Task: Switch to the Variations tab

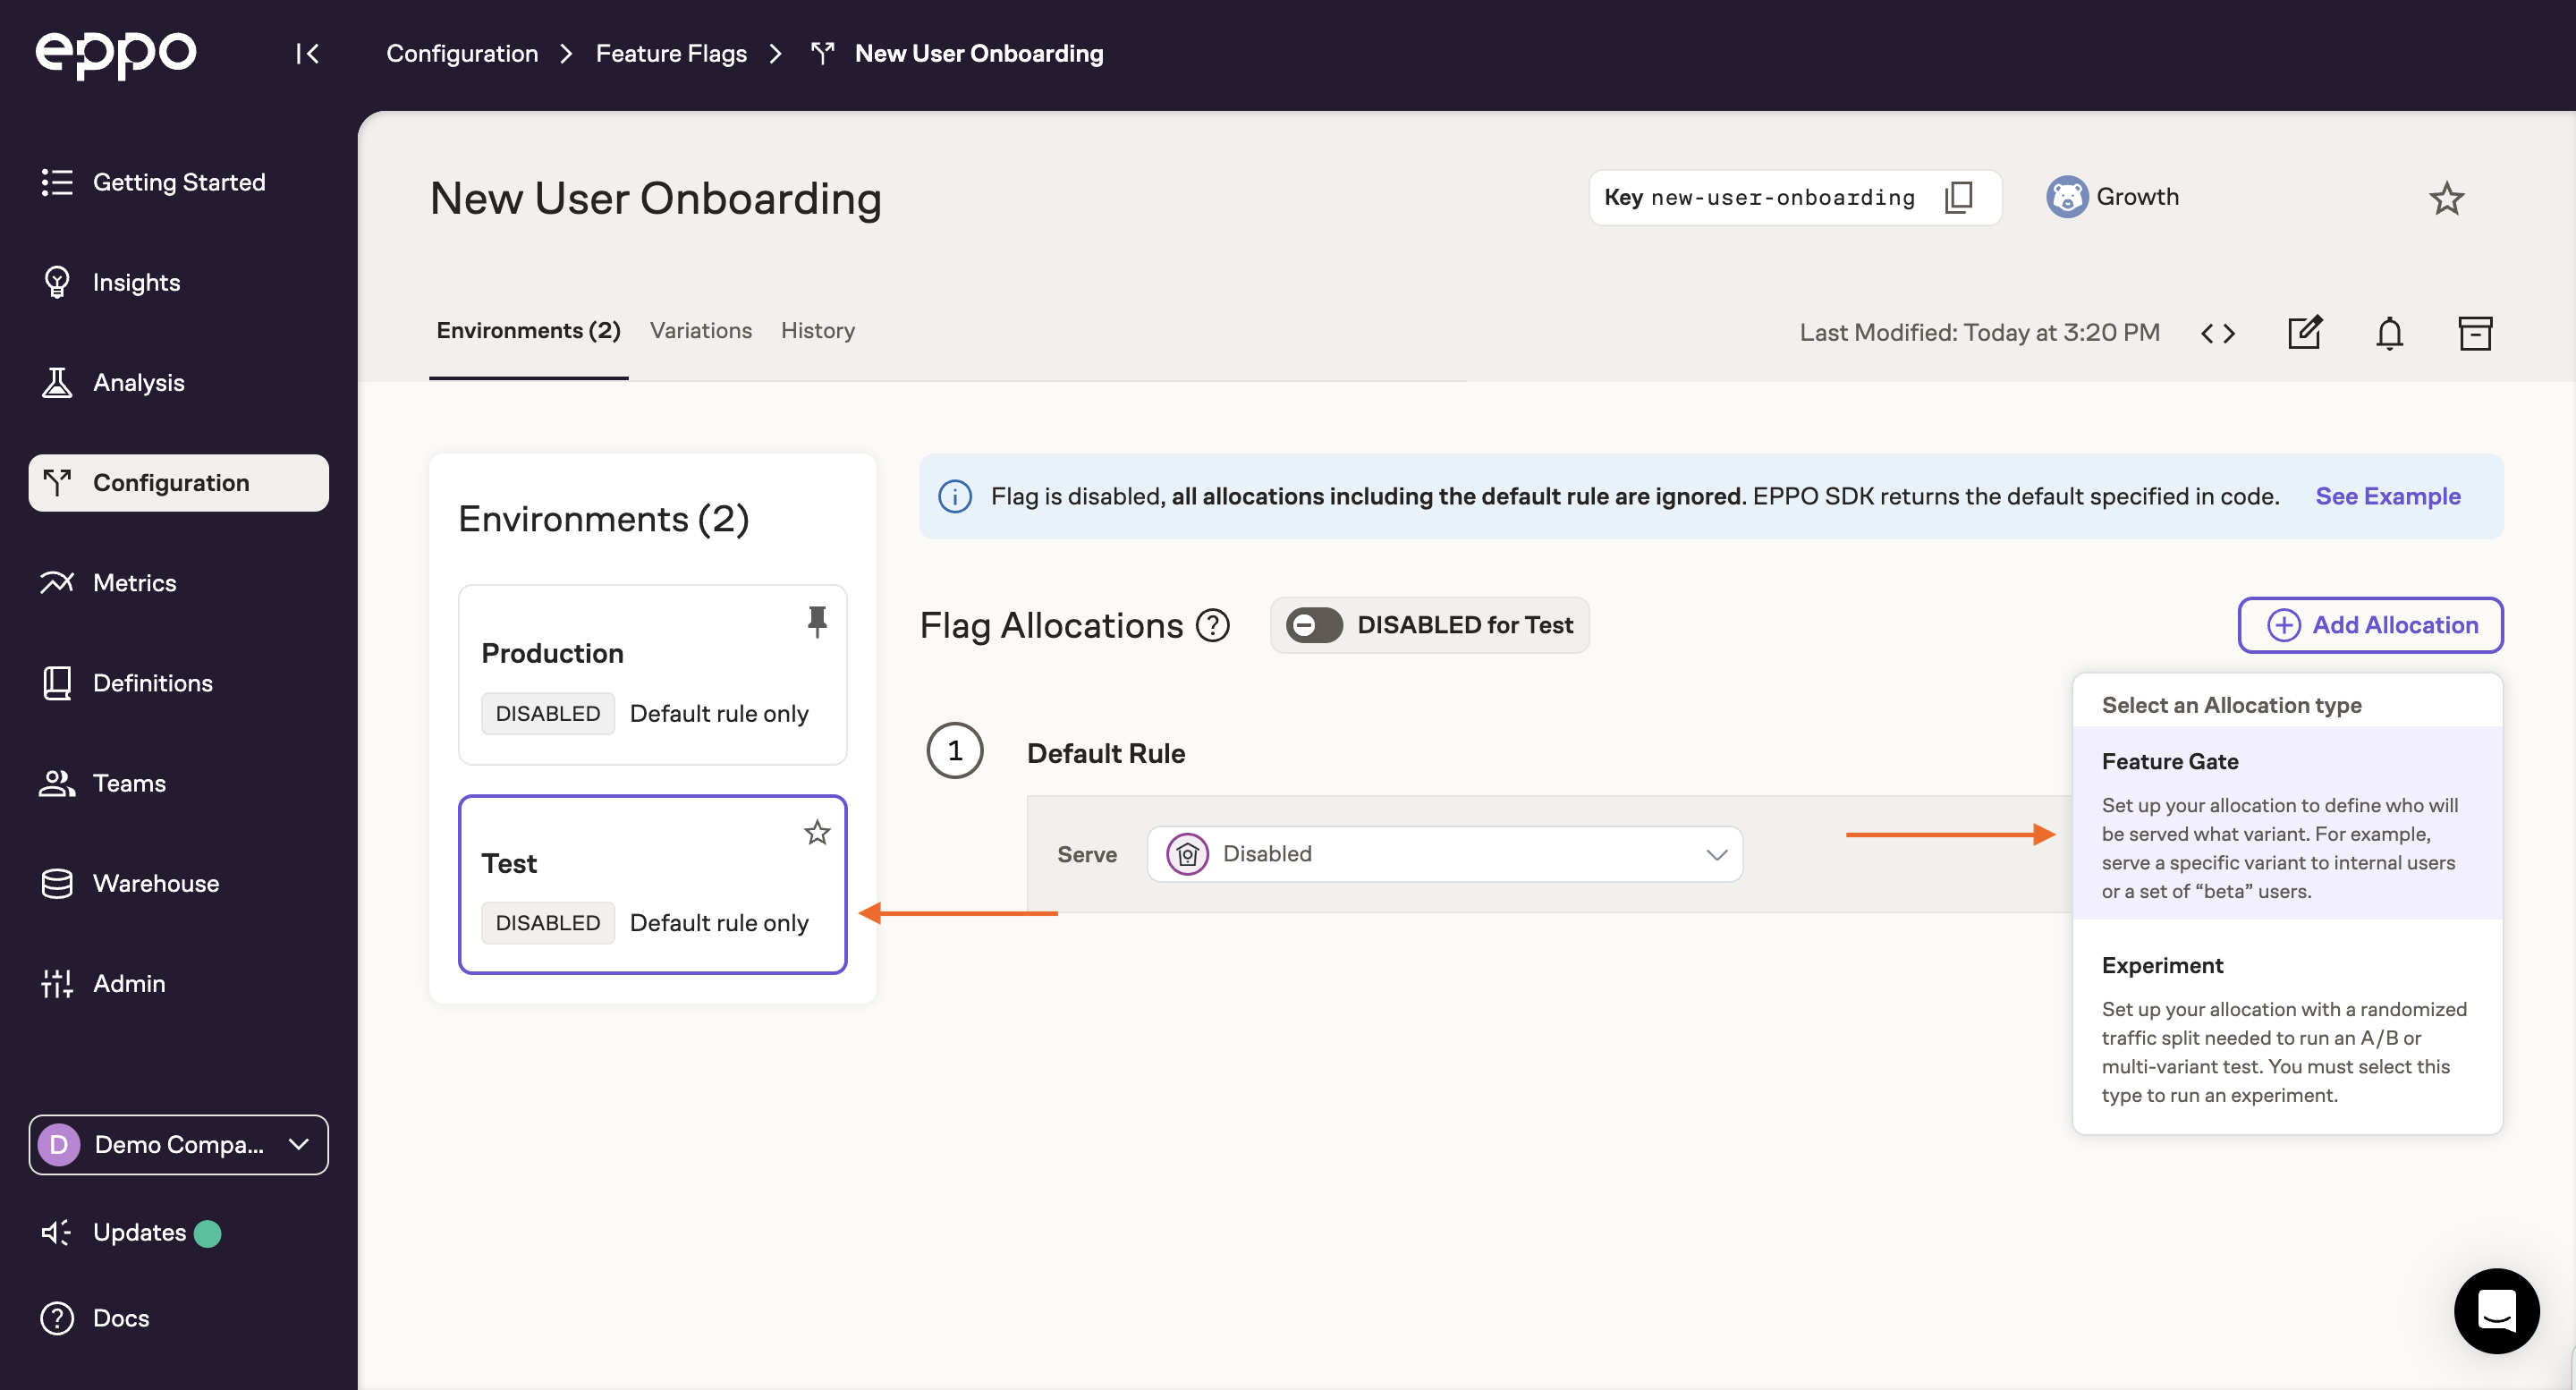Action: (700, 330)
